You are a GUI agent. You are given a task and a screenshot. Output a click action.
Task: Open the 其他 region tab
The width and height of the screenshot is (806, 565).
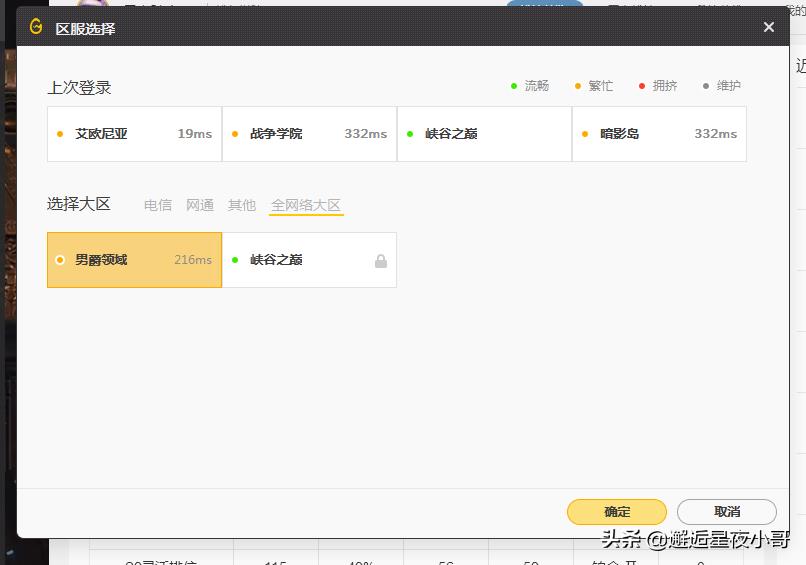[242, 205]
